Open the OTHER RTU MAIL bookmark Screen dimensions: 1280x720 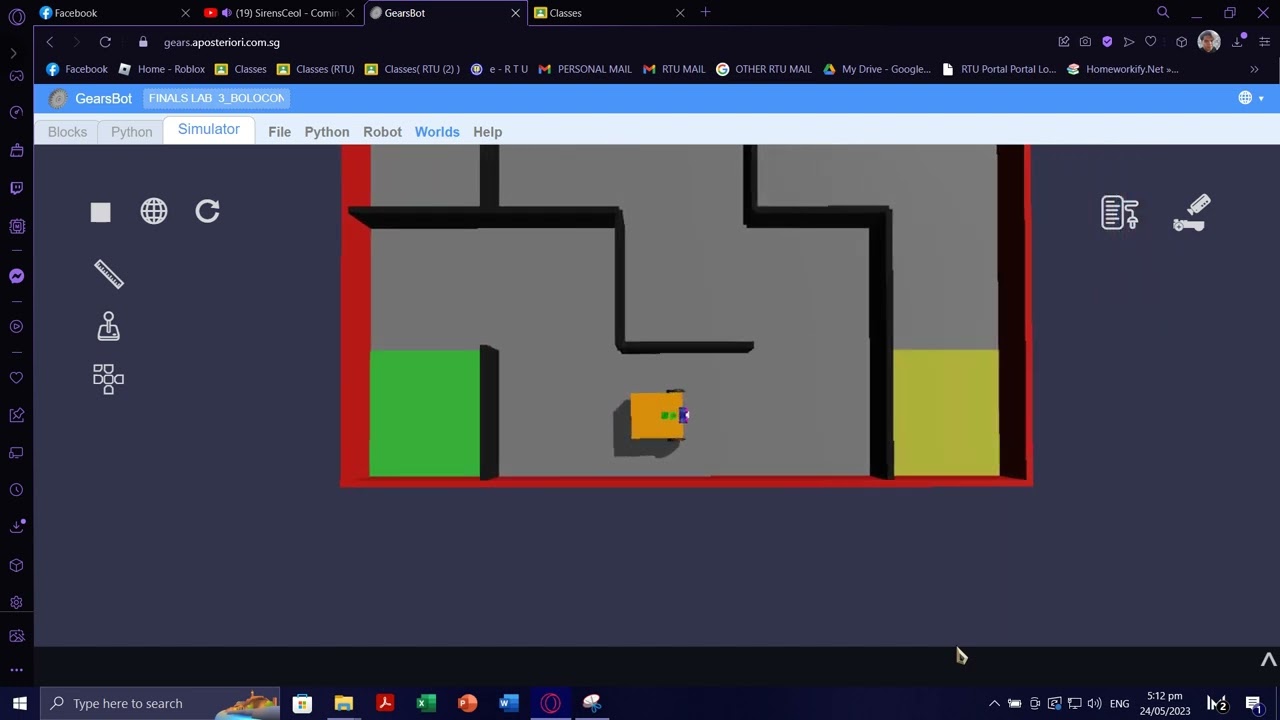763,69
